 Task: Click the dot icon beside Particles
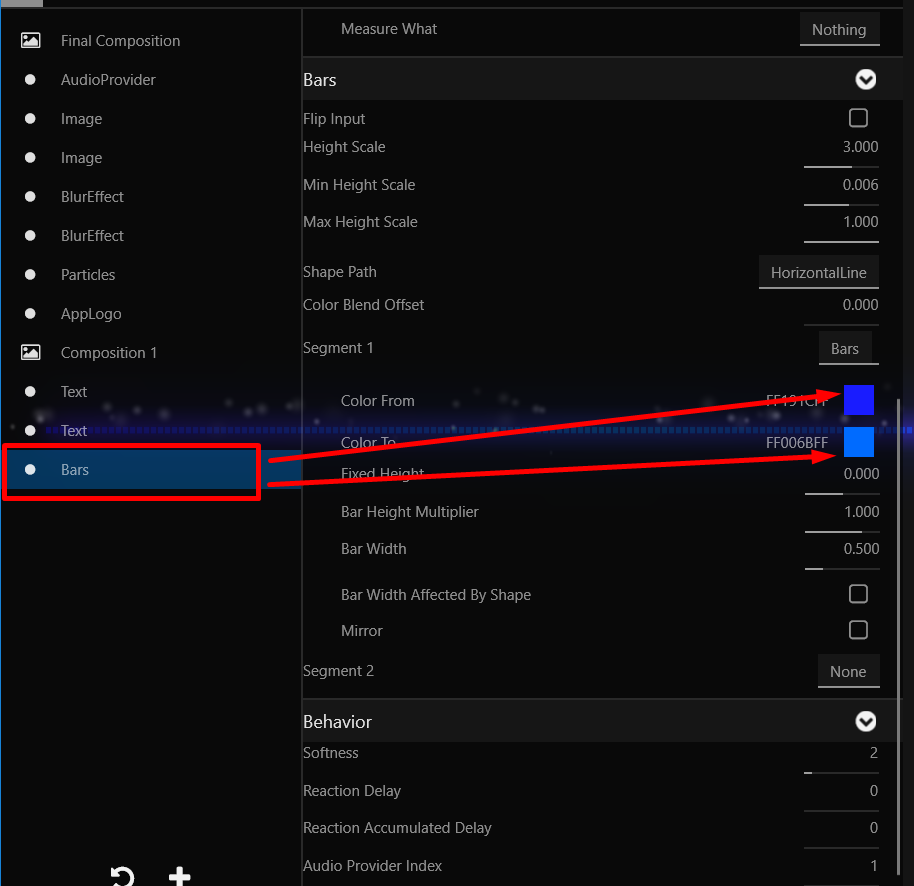click(30, 275)
